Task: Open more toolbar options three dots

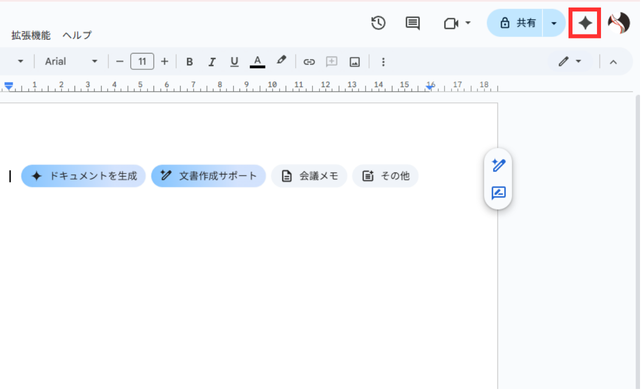Action: (383, 62)
